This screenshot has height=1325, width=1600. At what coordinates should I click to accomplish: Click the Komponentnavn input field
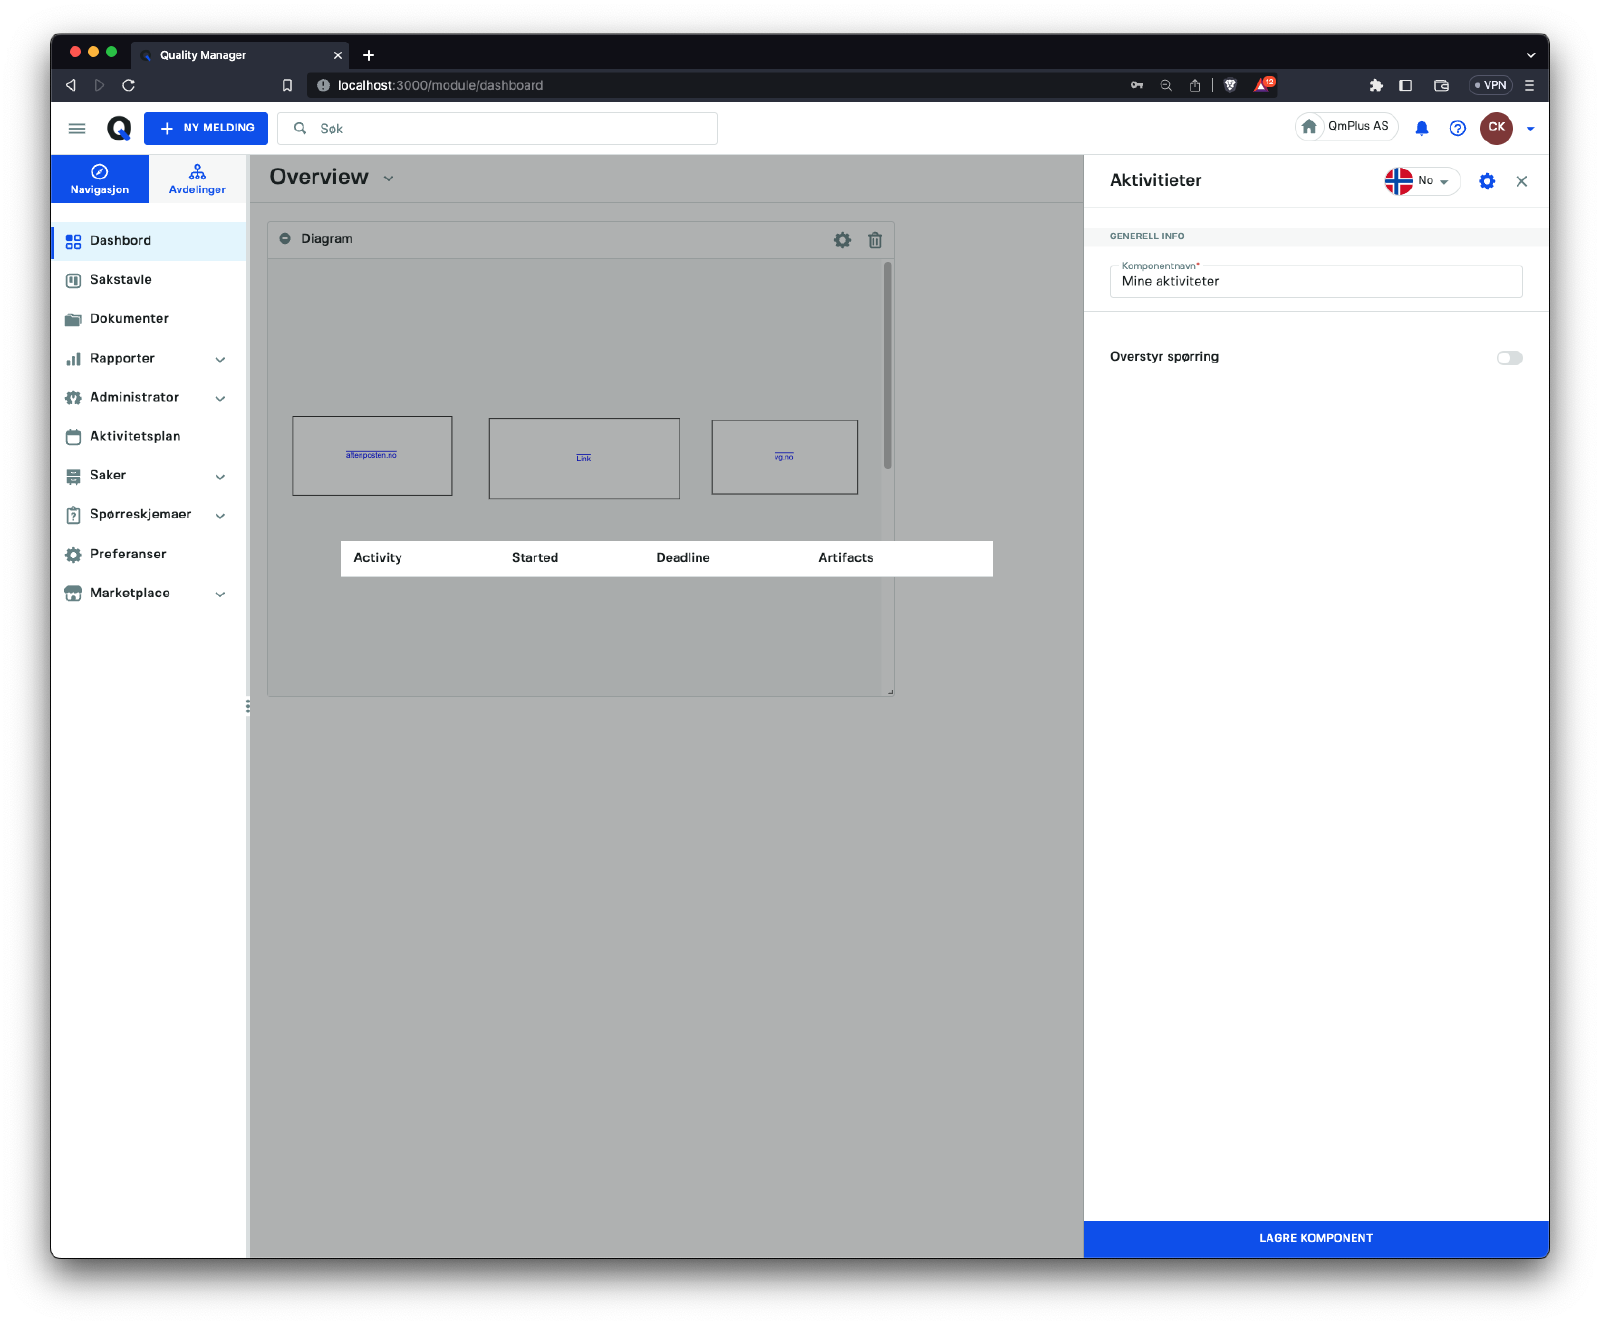(1315, 282)
